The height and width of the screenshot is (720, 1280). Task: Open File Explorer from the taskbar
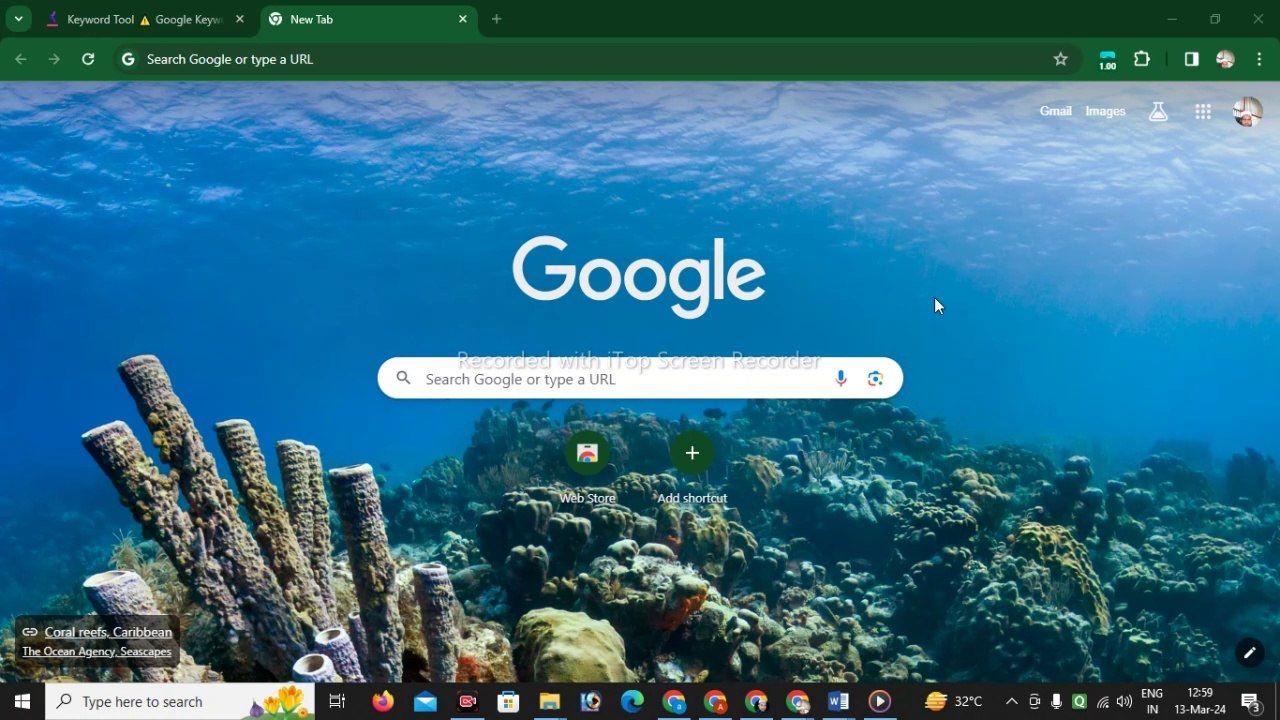549,701
